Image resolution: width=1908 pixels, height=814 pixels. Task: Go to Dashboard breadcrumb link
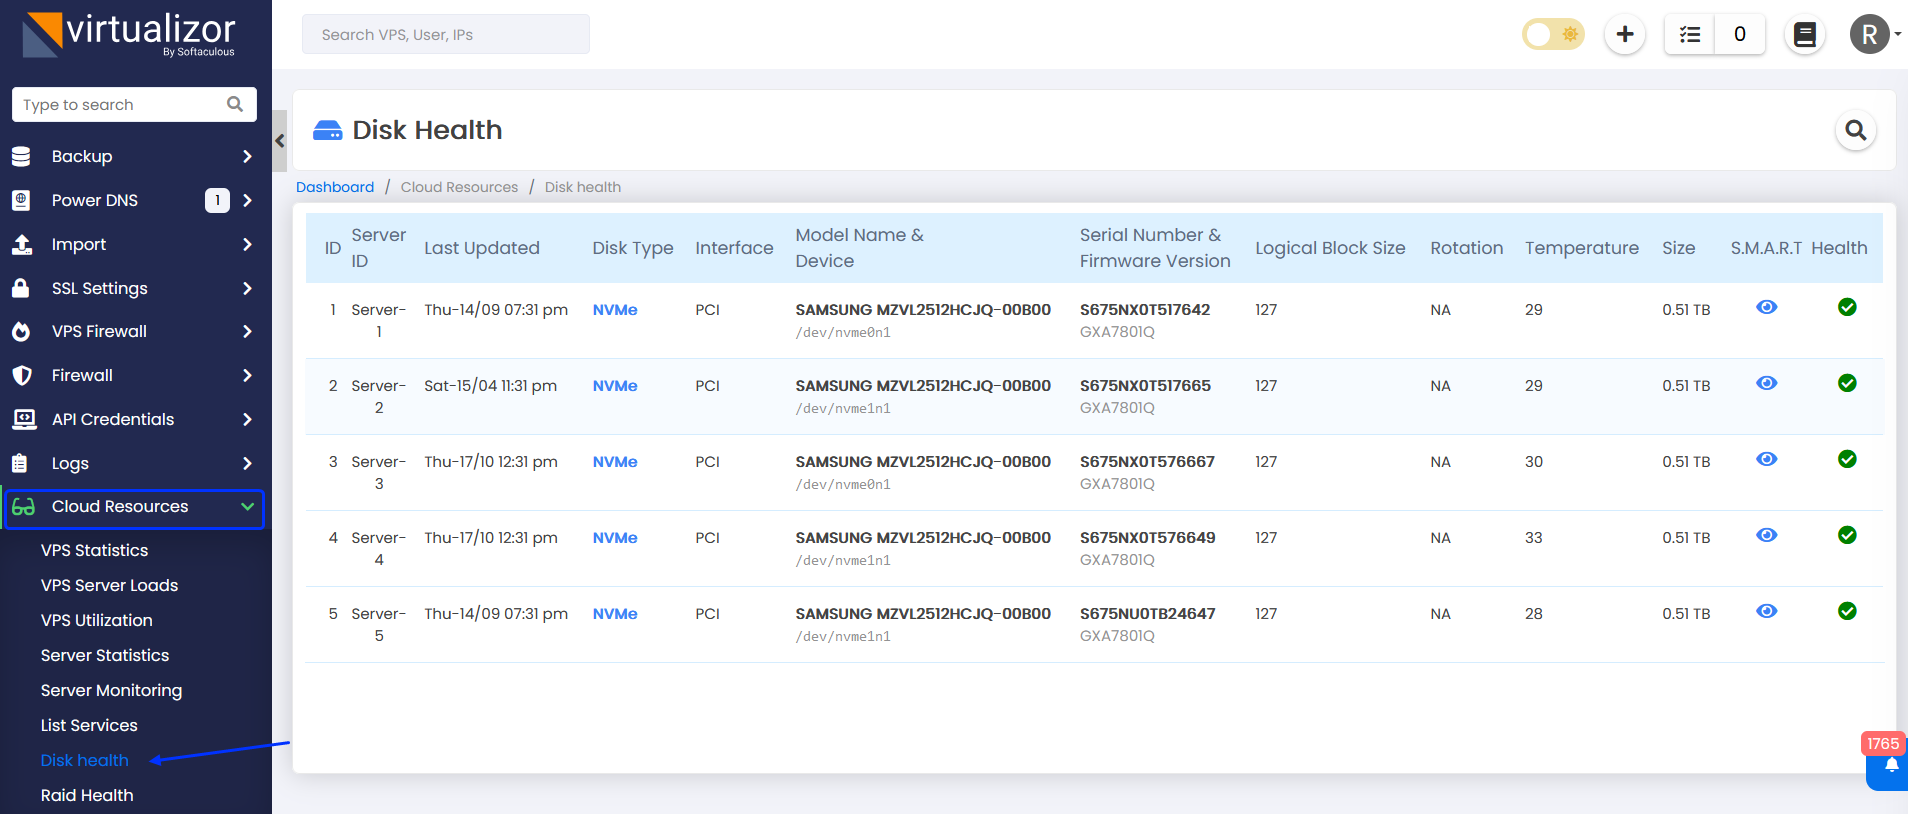click(x=335, y=187)
